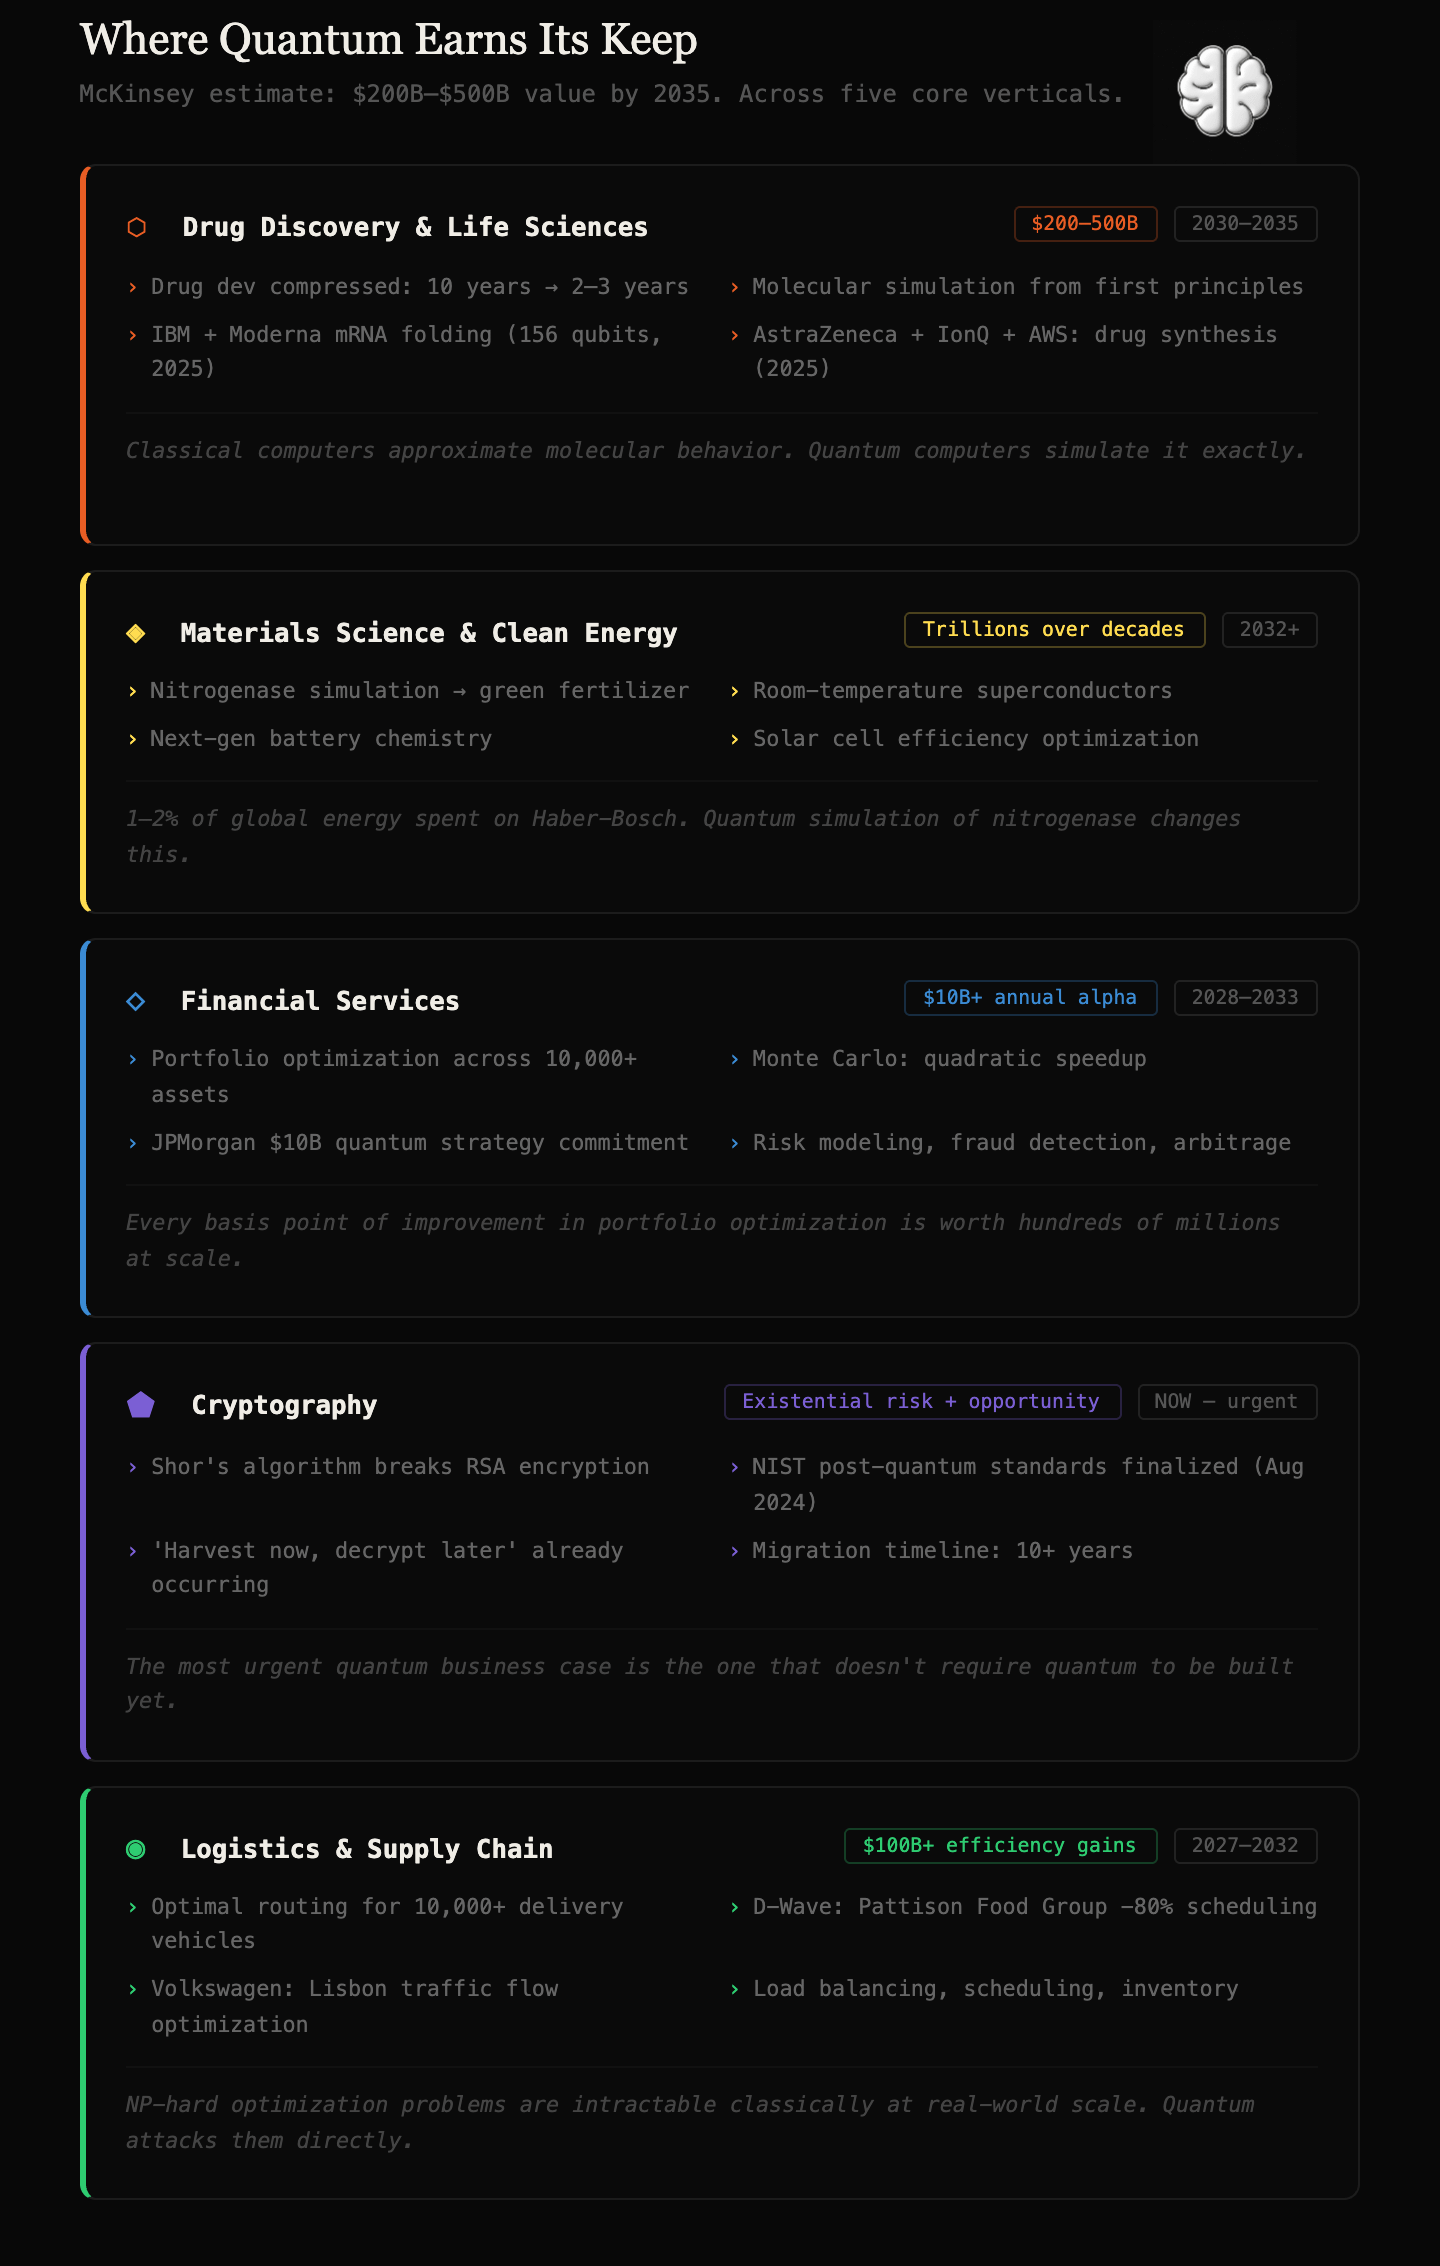
Task: Click the chevron beside Room-temperature superconductors
Action: 735,691
